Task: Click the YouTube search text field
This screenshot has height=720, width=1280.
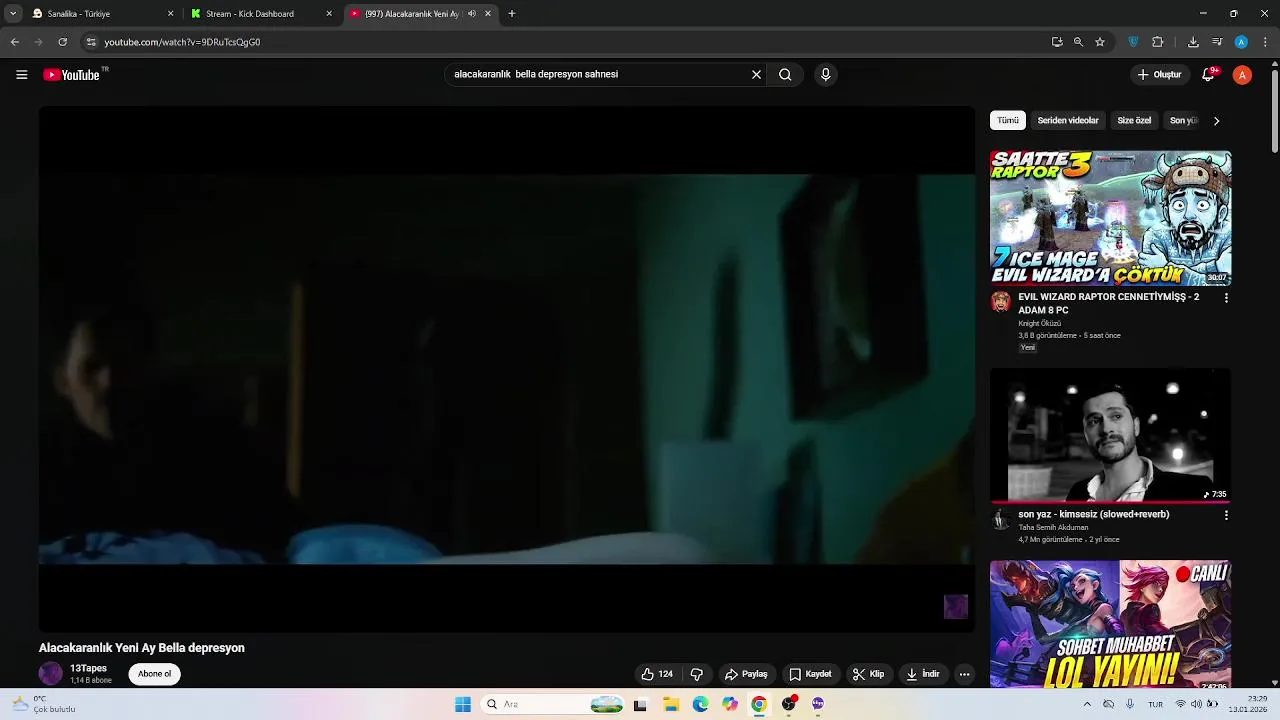Action: pyautogui.click(x=599, y=74)
